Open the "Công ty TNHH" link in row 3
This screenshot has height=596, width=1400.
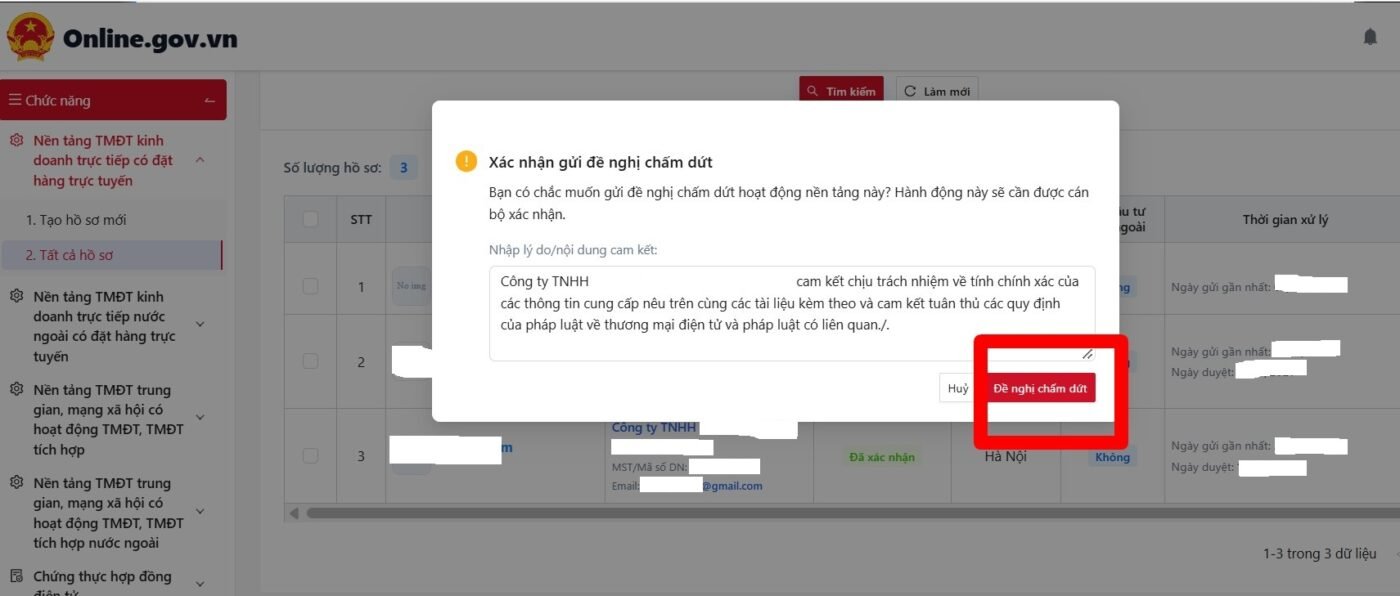click(654, 427)
